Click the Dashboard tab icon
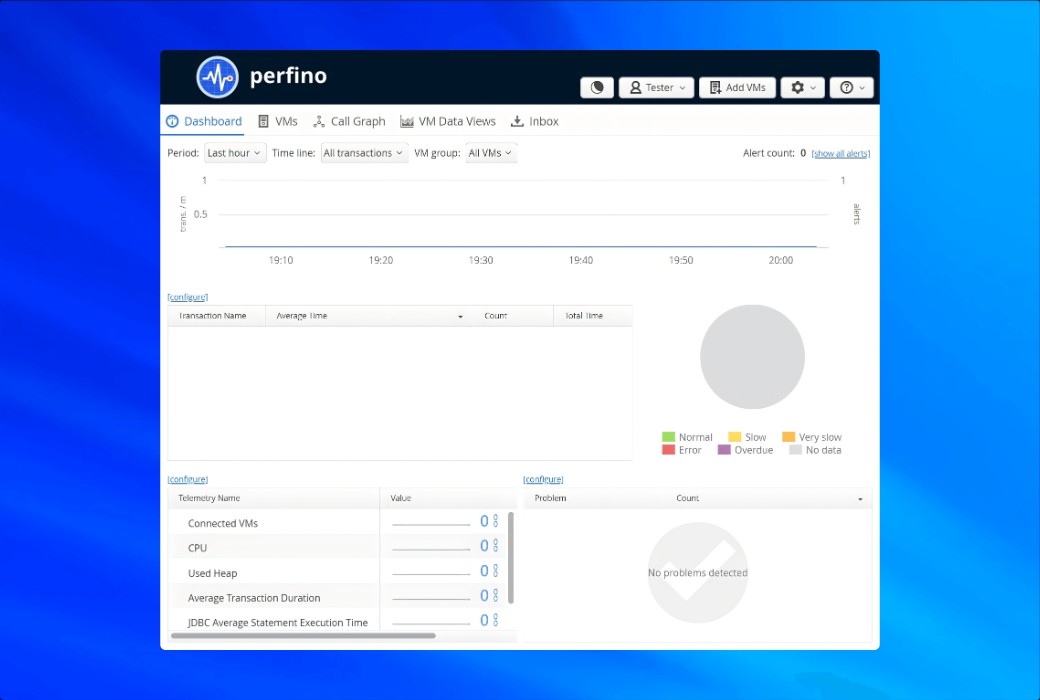The height and width of the screenshot is (700, 1040). coord(172,121)
